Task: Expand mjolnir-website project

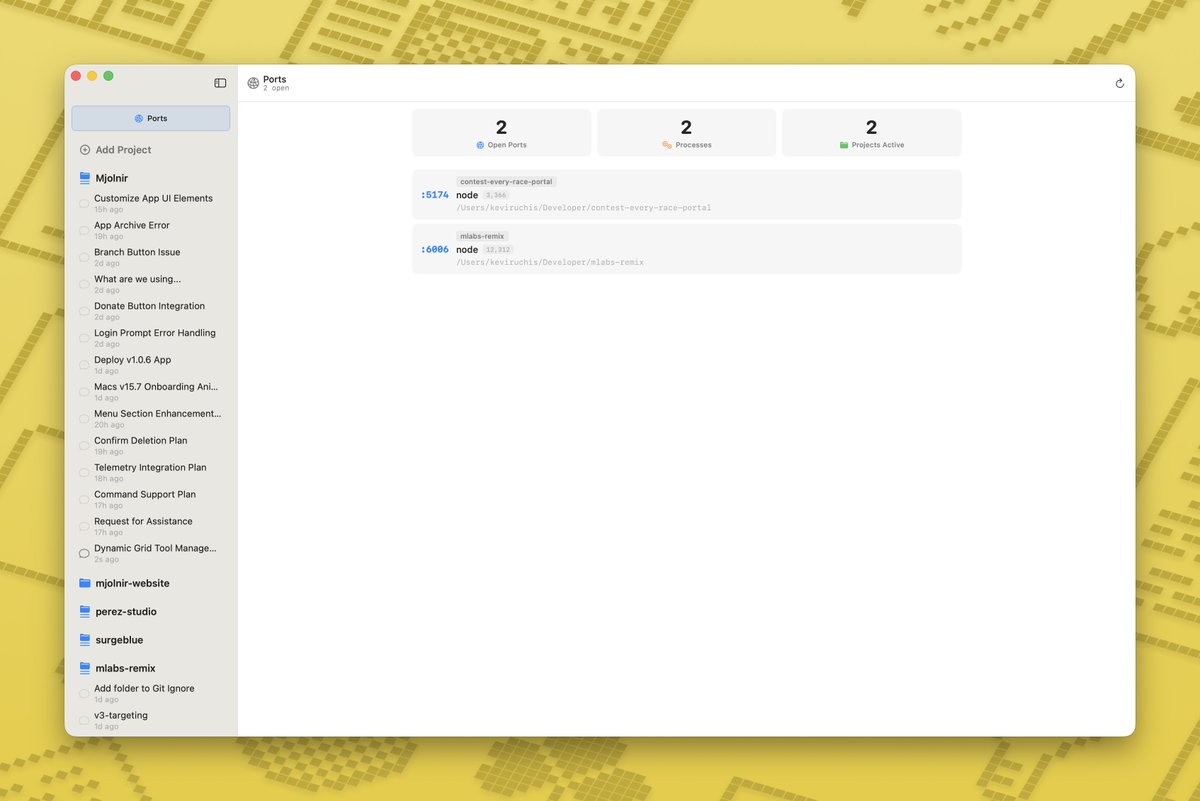Action: click(x=132, y=583)
